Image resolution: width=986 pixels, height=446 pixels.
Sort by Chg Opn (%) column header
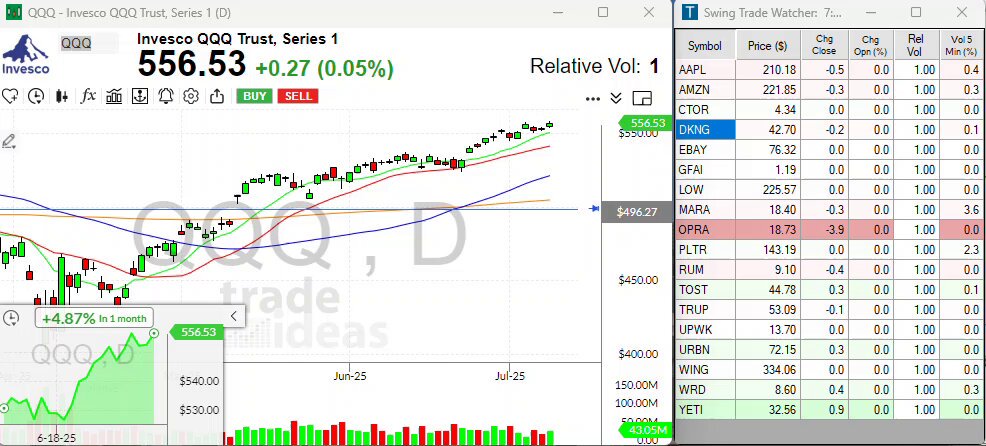[x=870, y=45]
